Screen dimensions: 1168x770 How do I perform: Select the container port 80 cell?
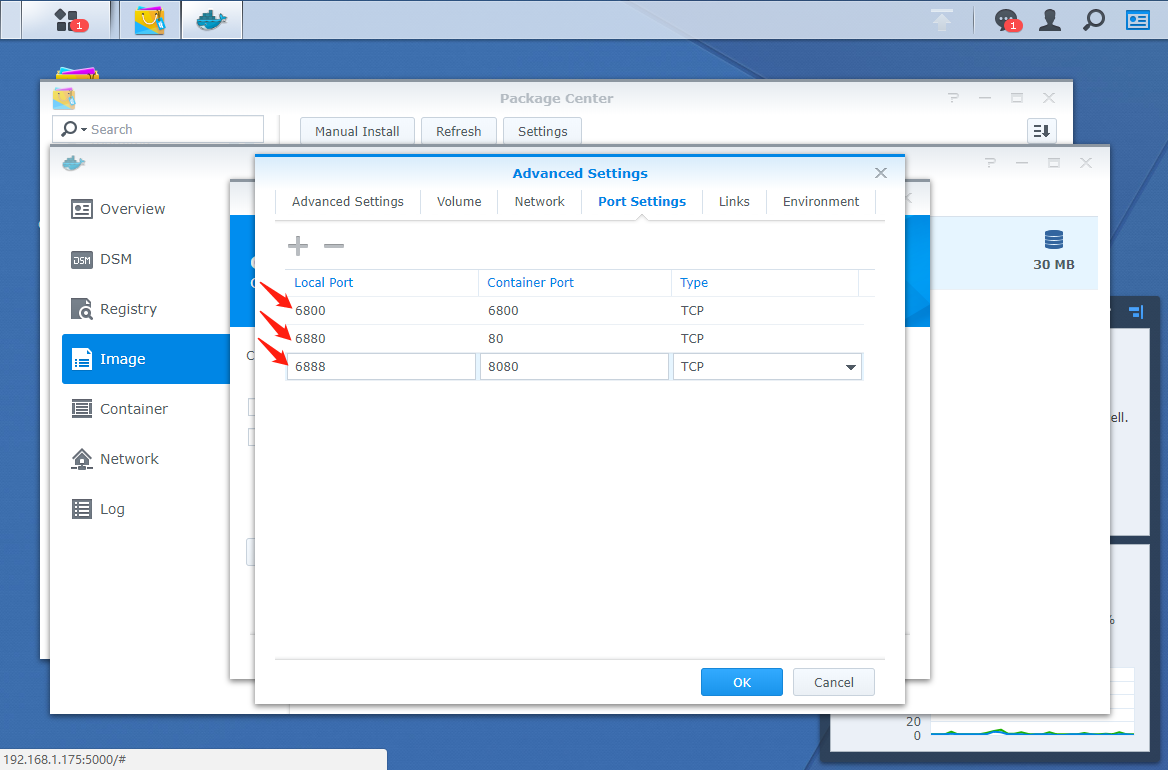575,338
